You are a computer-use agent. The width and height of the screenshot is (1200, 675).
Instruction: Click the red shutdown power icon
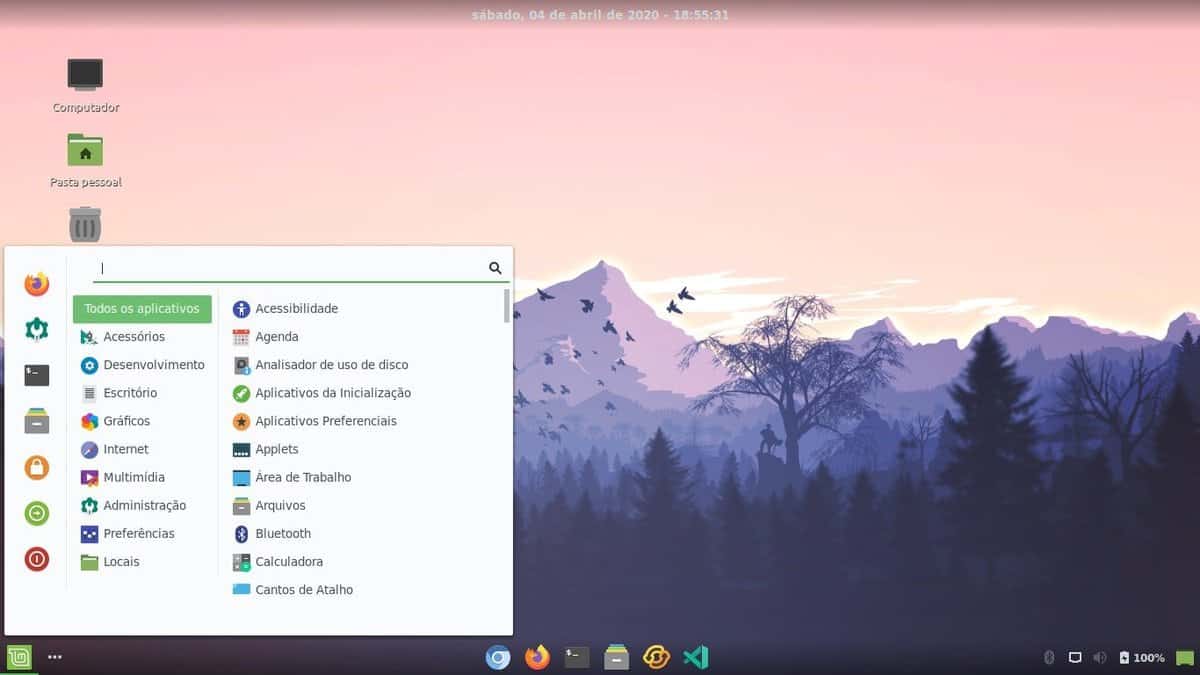coord(37,559)
